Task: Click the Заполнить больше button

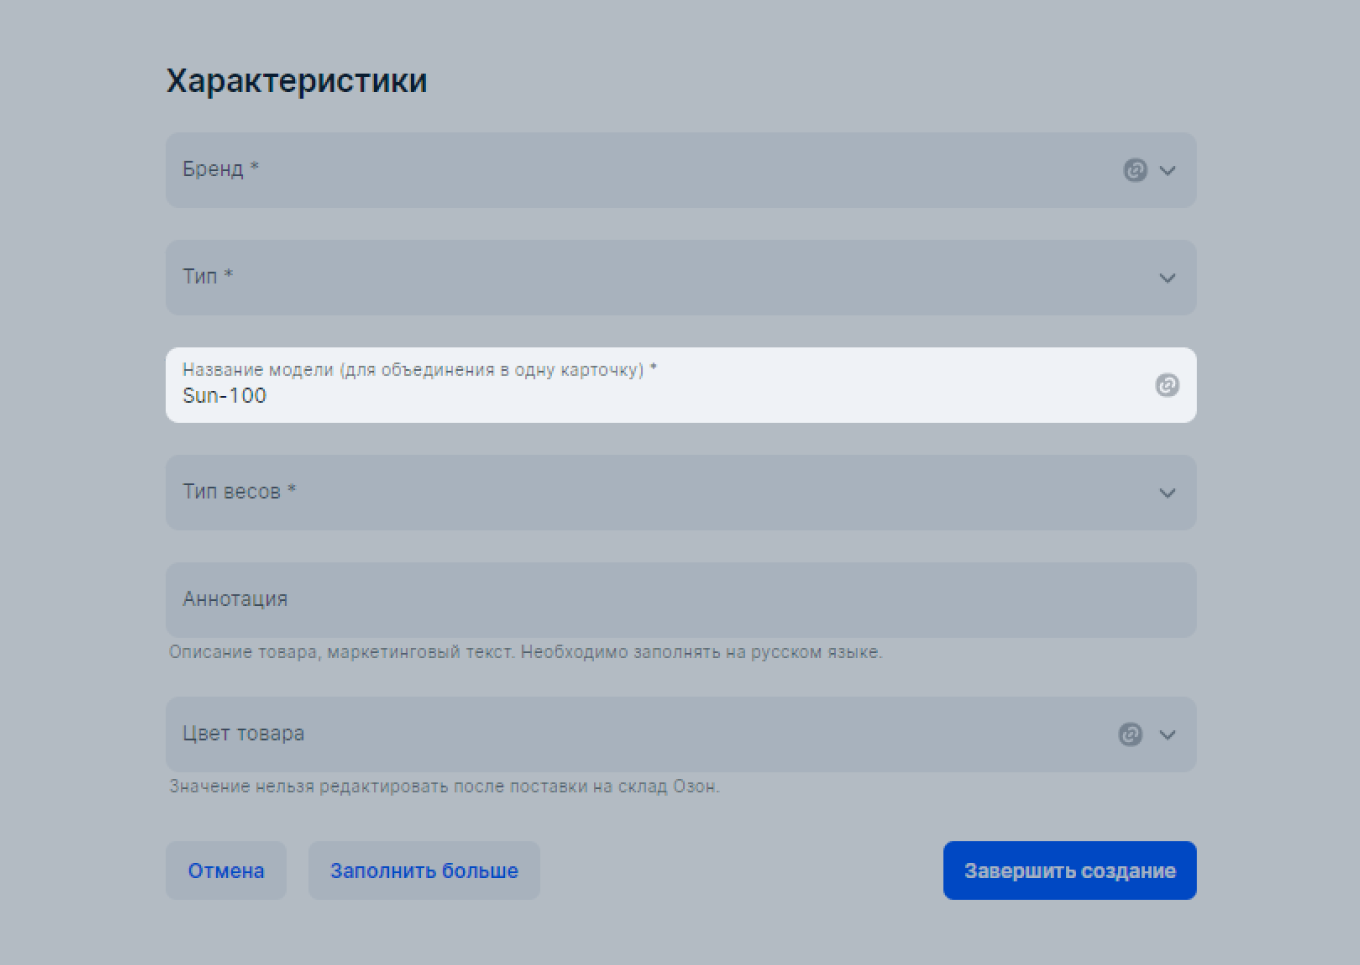Action: [424, 870]
